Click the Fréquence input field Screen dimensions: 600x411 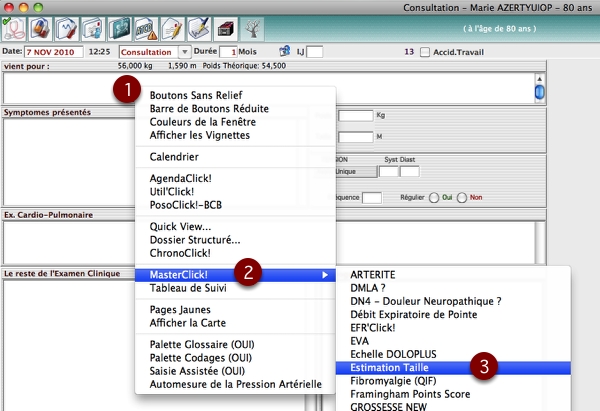point(372,198)
